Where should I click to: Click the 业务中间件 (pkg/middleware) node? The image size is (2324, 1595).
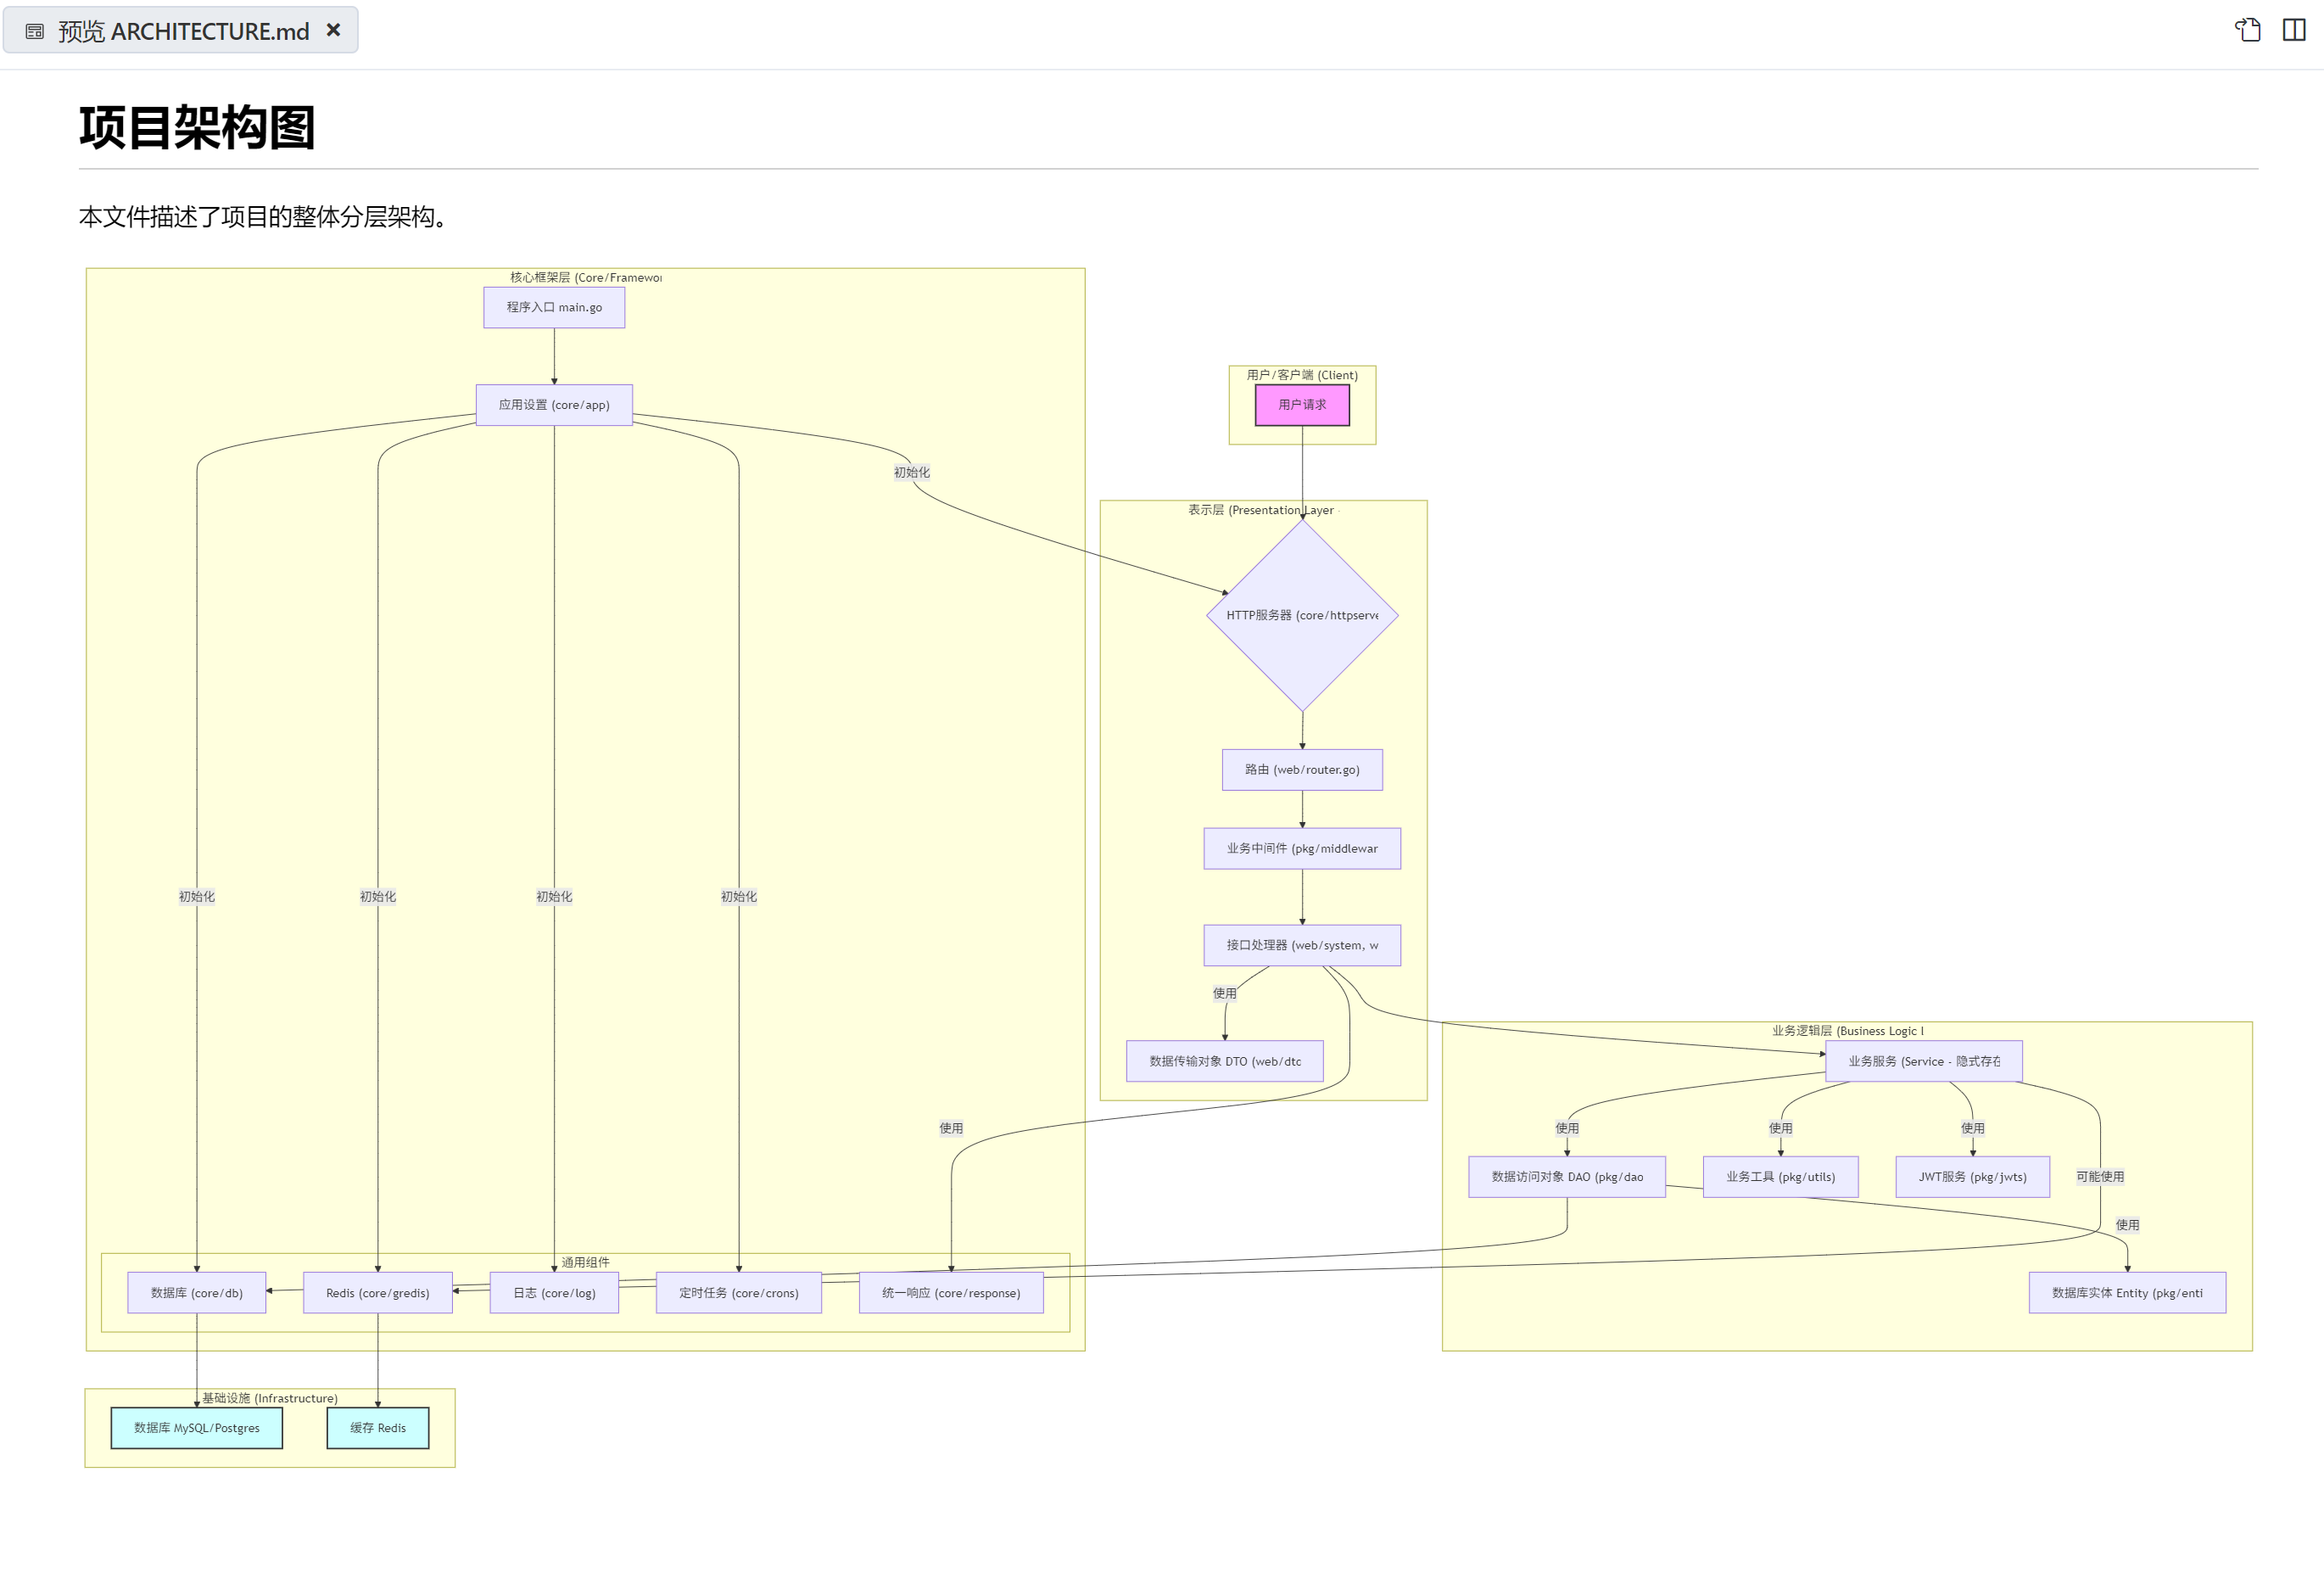click(x=1302, y=849)
